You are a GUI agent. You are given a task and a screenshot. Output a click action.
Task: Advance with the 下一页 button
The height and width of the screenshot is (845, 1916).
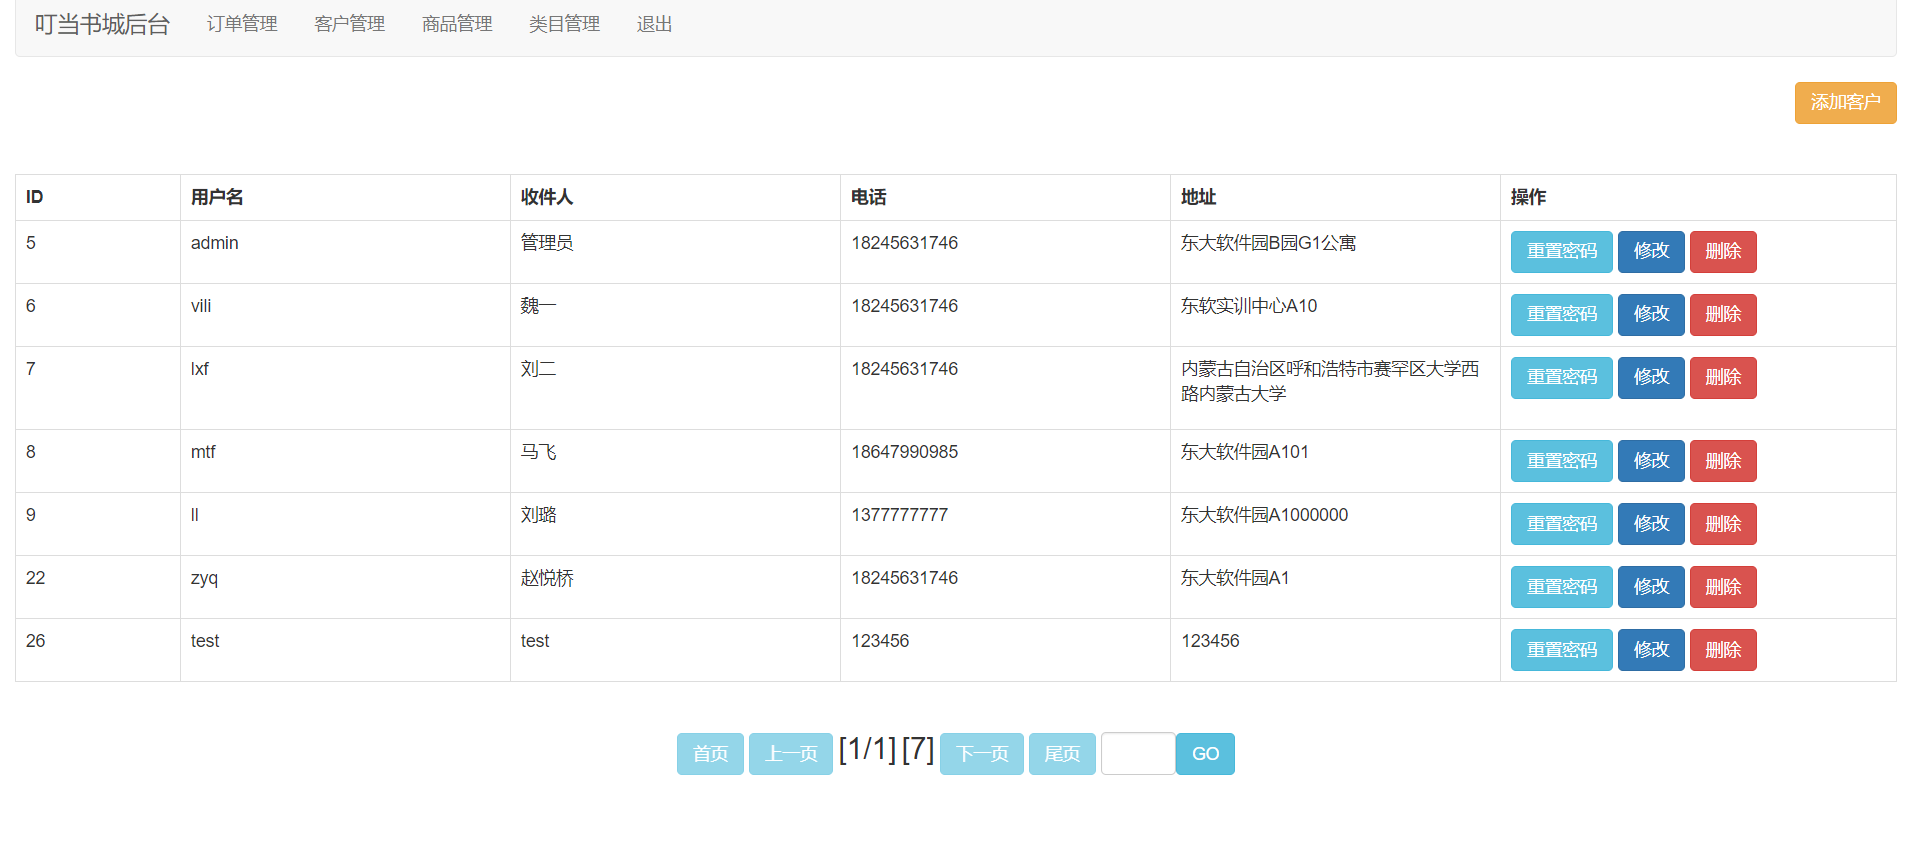981,754
